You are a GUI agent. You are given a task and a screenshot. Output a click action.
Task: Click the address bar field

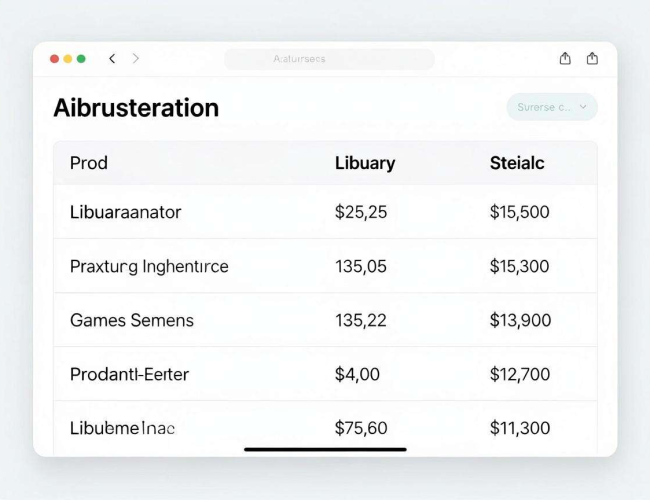pos(329,59)
